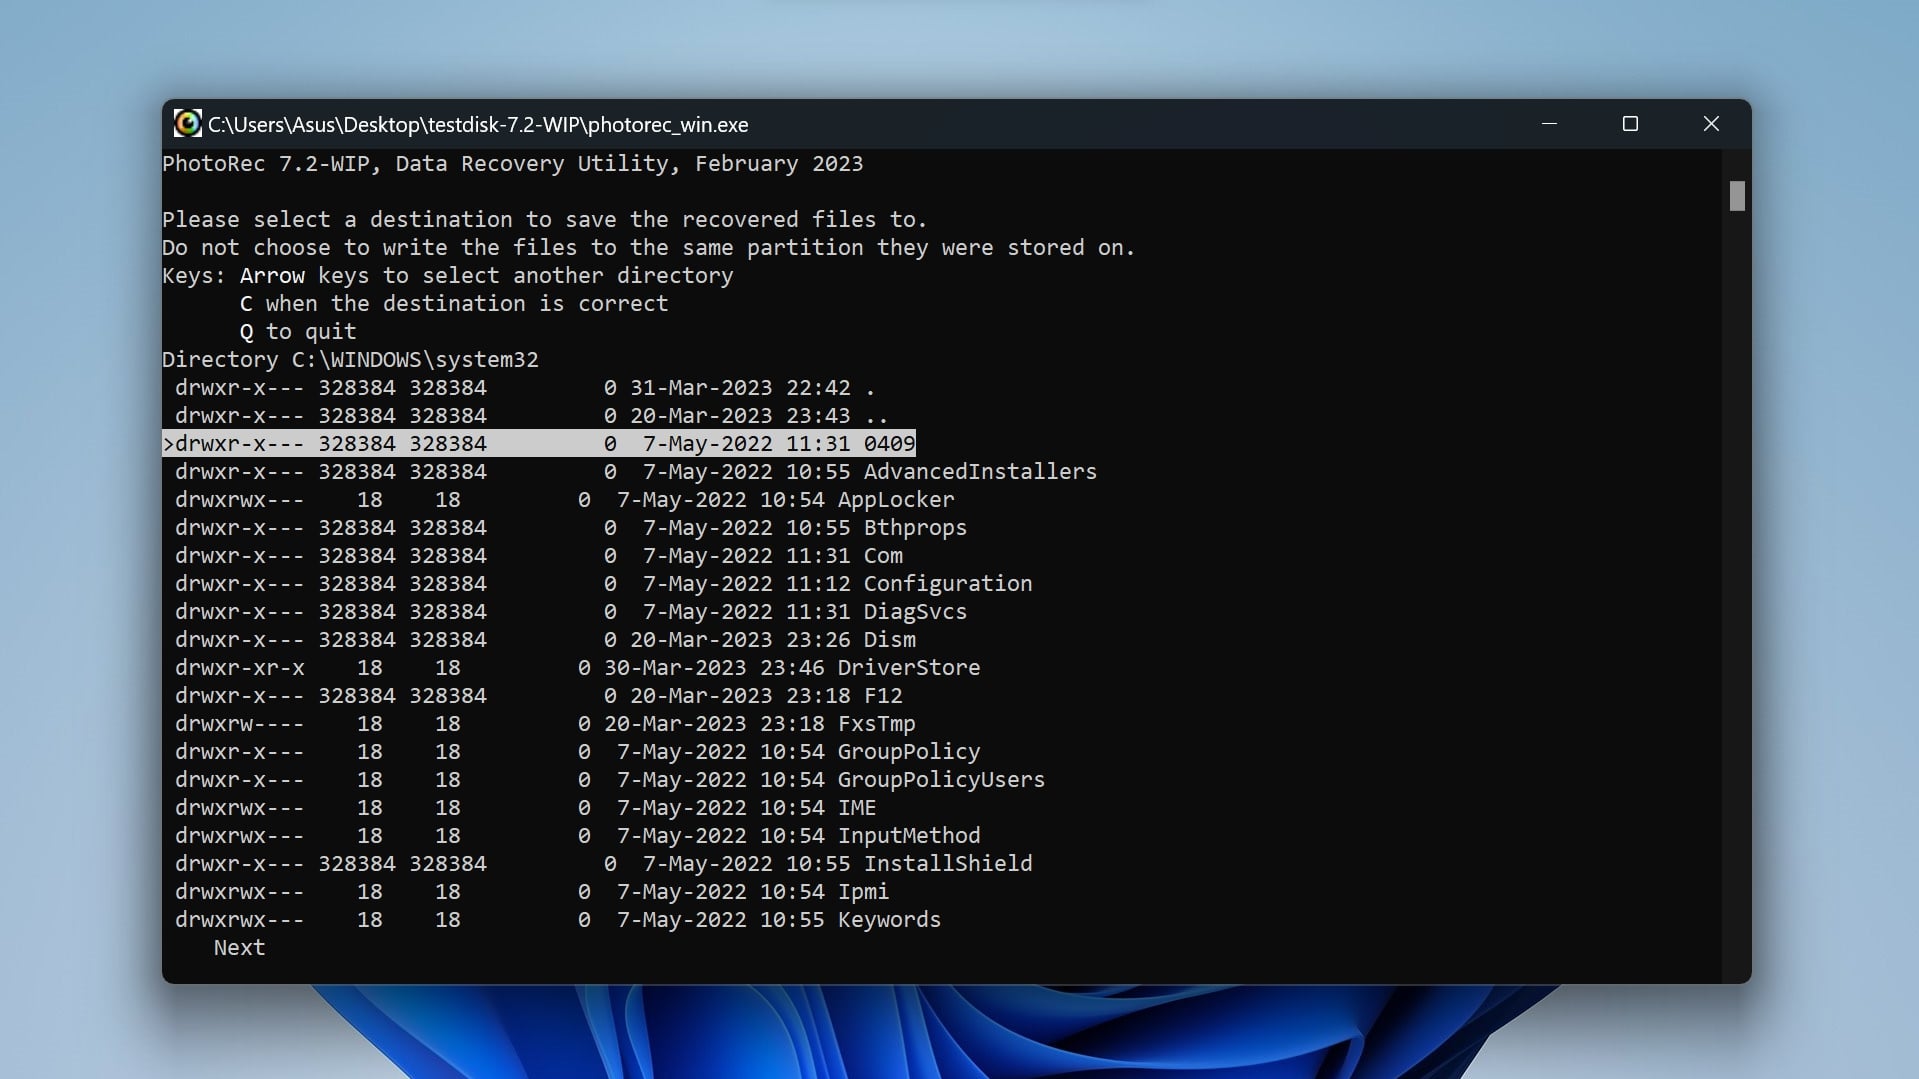Screen dimensions: 1919x1079
Task: Click the Directory C:\WINDOWS\system32 path line
Action: tap(350, 360)
